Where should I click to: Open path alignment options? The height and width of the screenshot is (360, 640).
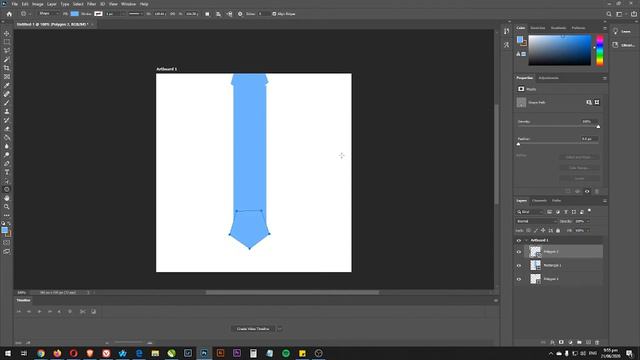click(x=218, y=14)
